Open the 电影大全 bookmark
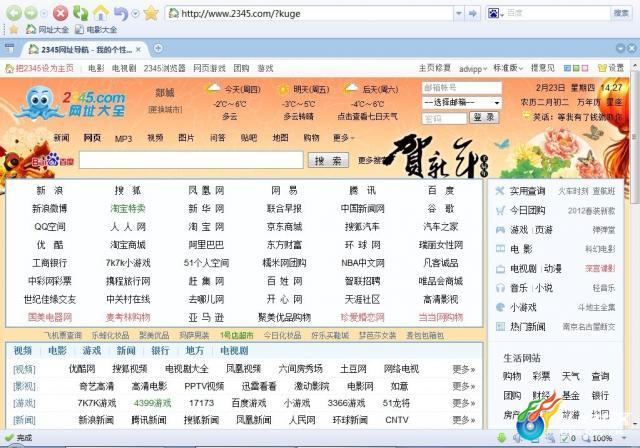 (x=96, y=30)
